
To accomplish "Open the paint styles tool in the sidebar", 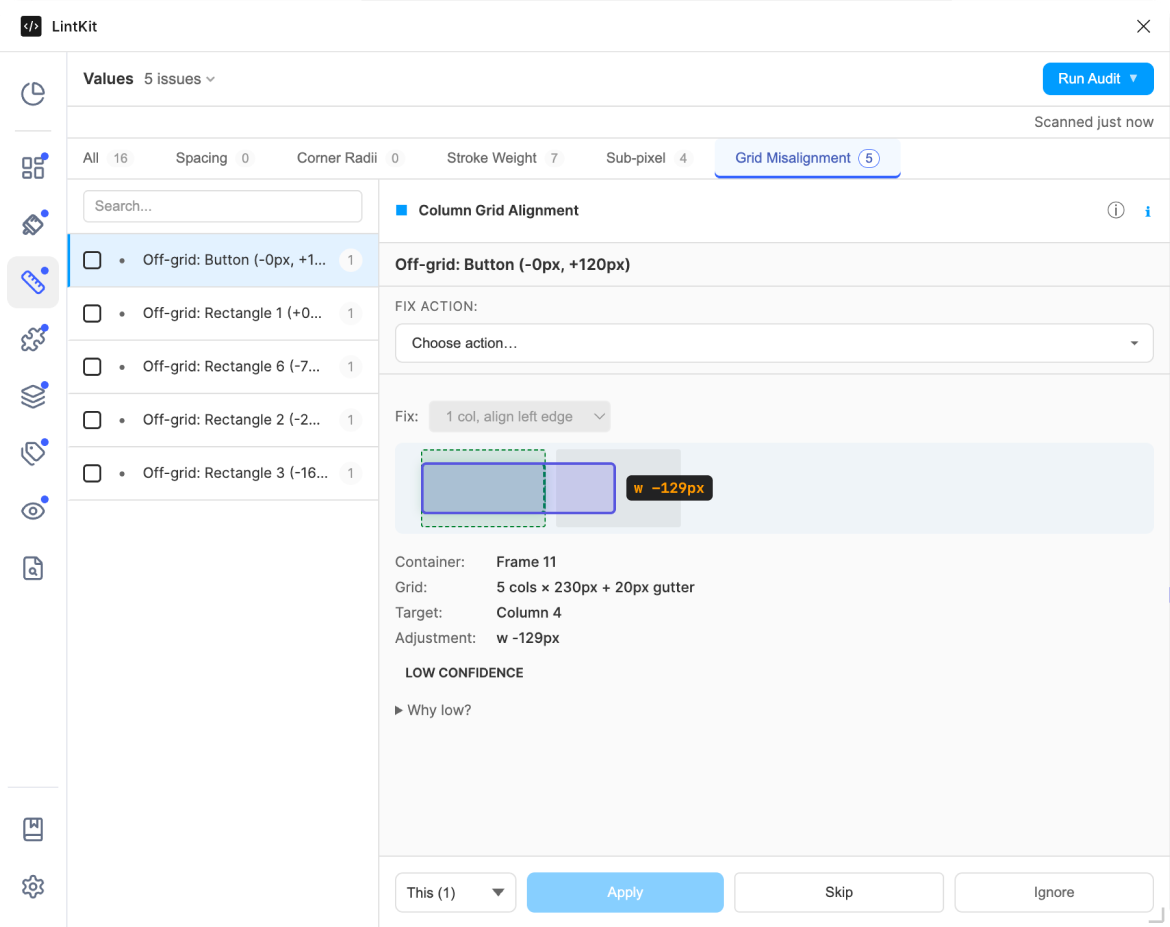I will (33, 224).
